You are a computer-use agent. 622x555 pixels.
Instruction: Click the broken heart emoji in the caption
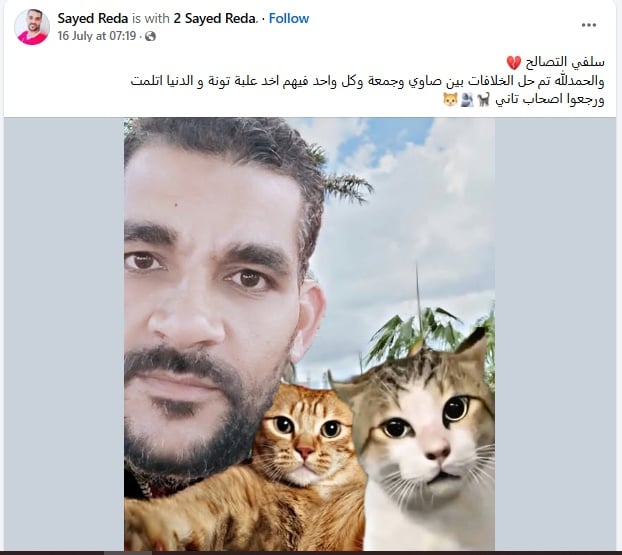[514, 63]
